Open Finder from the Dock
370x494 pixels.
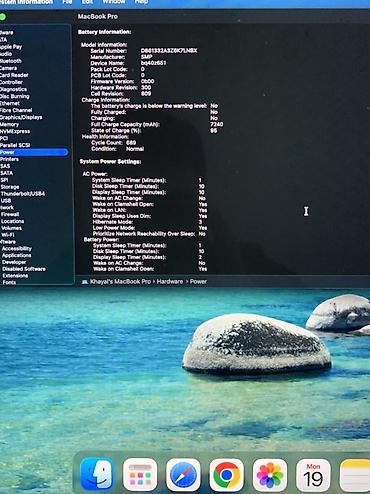[x=97, y=474]
